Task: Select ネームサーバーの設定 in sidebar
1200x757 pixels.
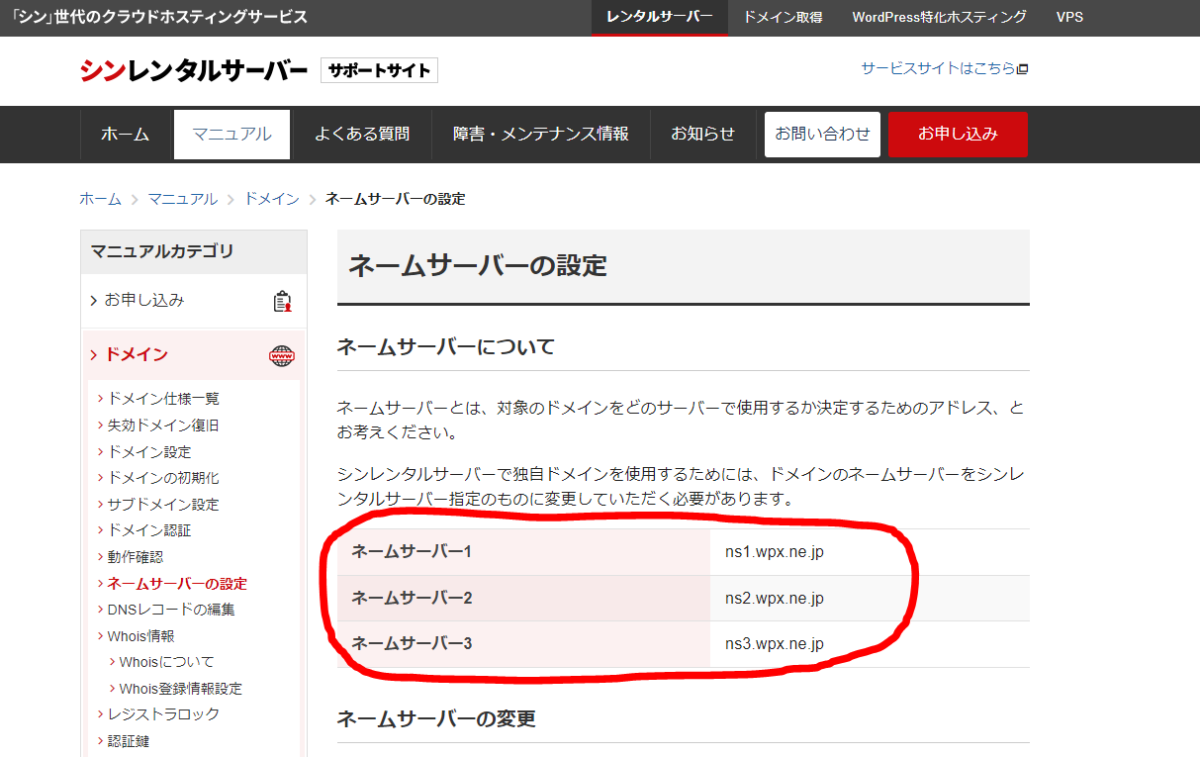Action: click(177, 583)
